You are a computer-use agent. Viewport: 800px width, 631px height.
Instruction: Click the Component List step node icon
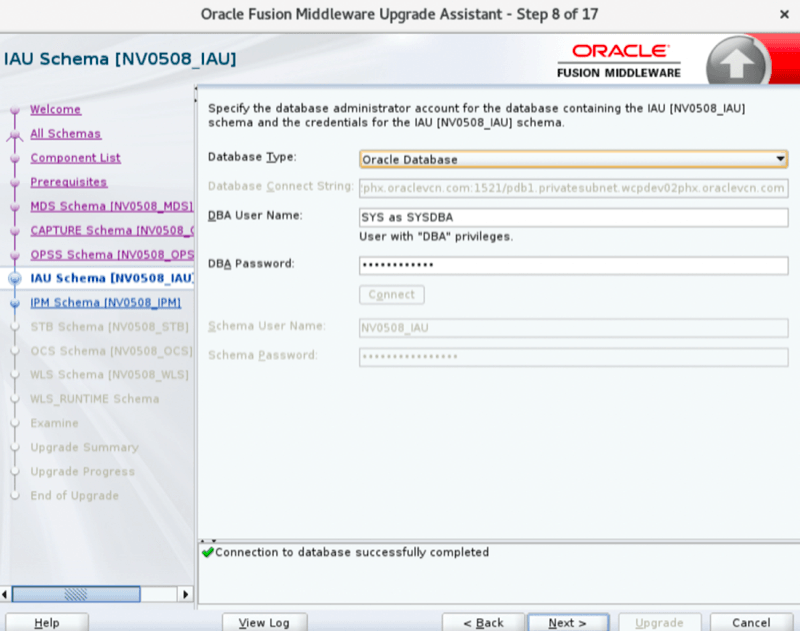[x=15, y=158]
